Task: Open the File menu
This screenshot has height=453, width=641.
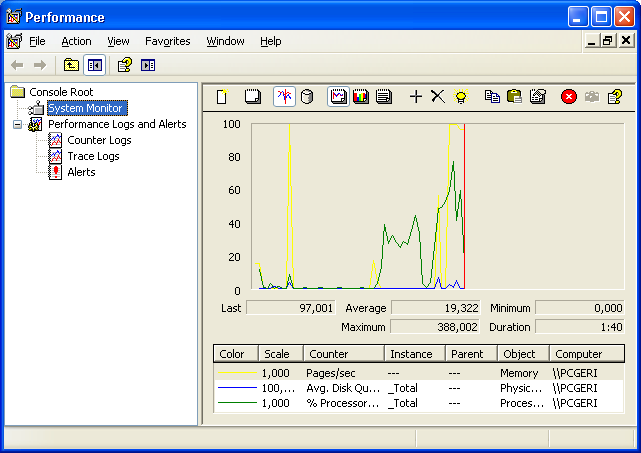Action: (x=37, y=41)
